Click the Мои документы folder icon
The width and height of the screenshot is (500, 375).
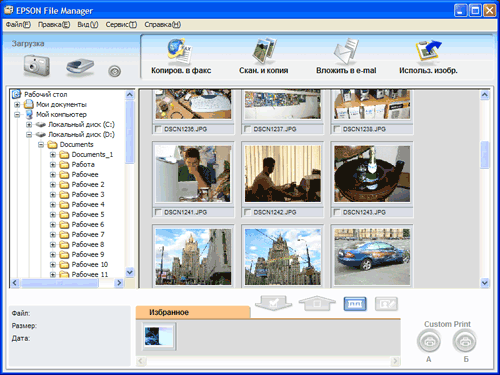[x=29, y=104]
